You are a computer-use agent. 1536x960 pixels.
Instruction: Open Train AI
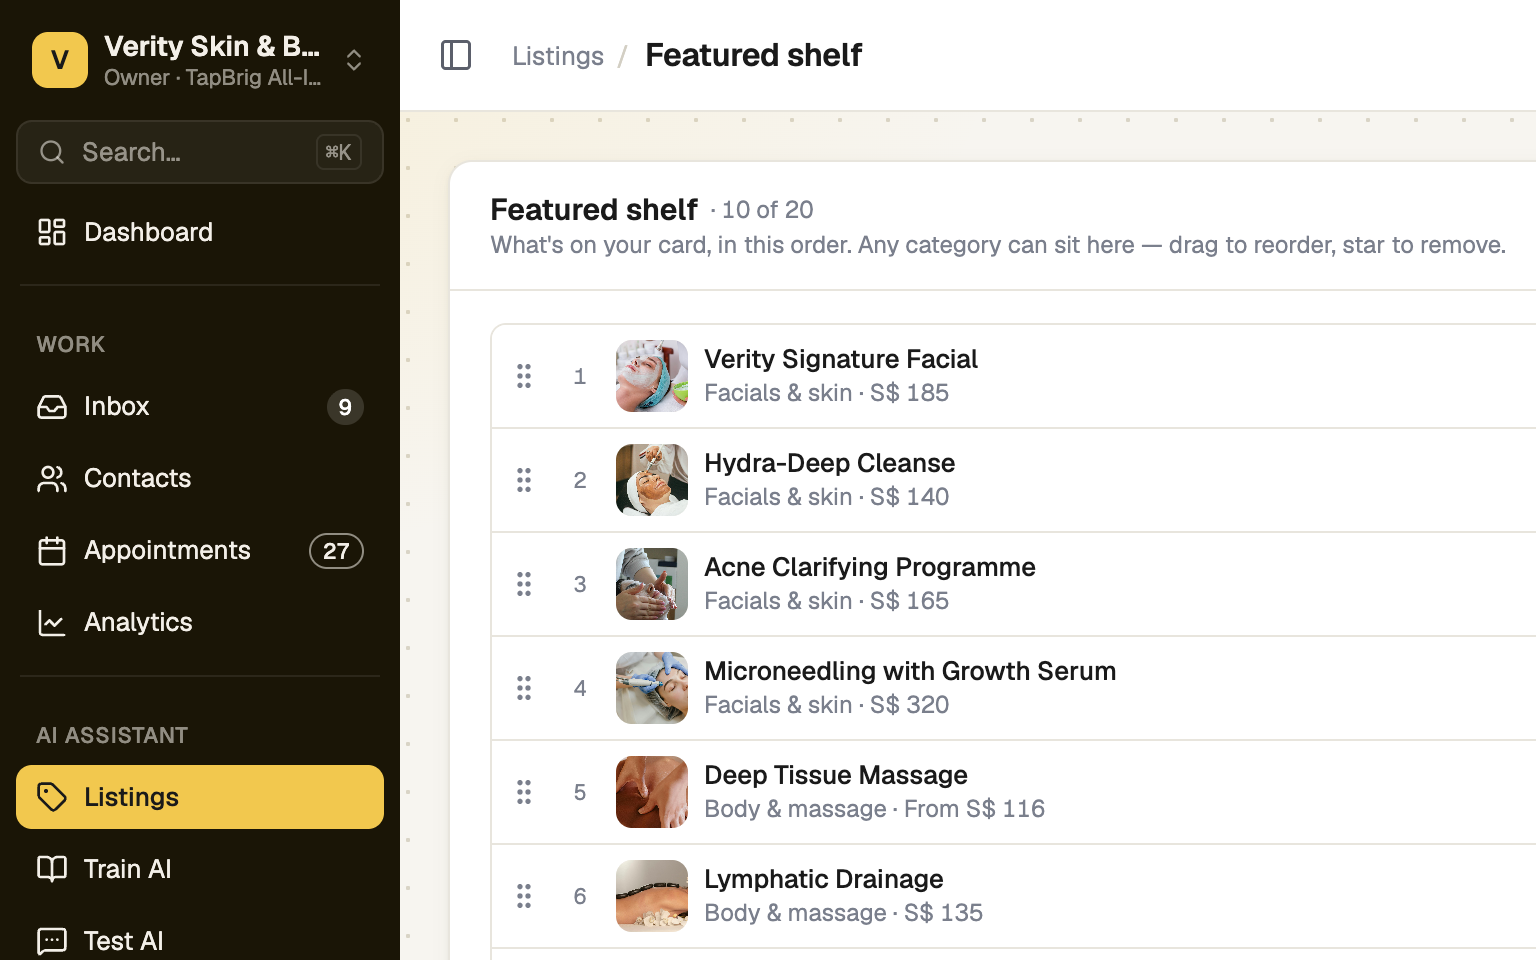pyautogui.click(x=200, y=869)
